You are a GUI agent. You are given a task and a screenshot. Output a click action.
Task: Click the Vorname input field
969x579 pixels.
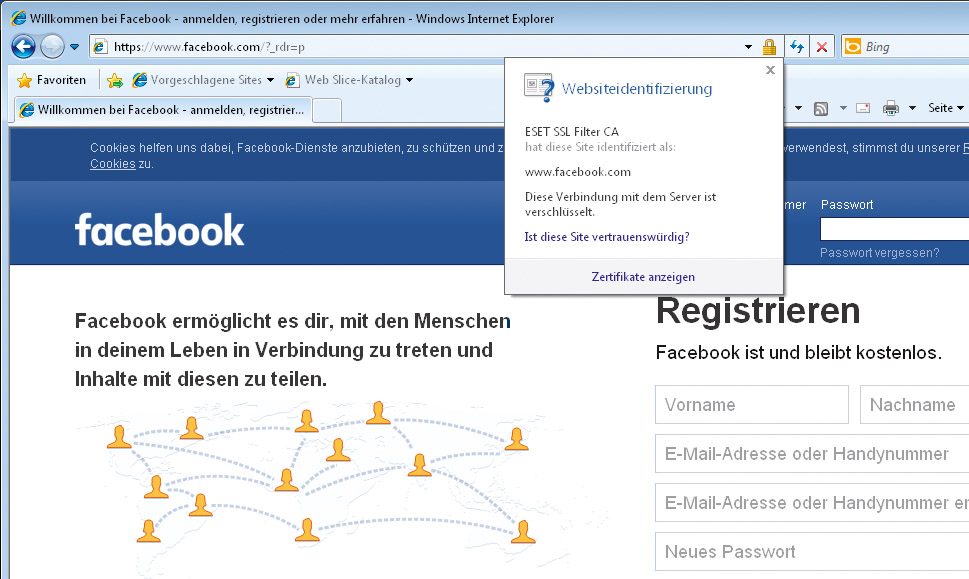[752, 405]
